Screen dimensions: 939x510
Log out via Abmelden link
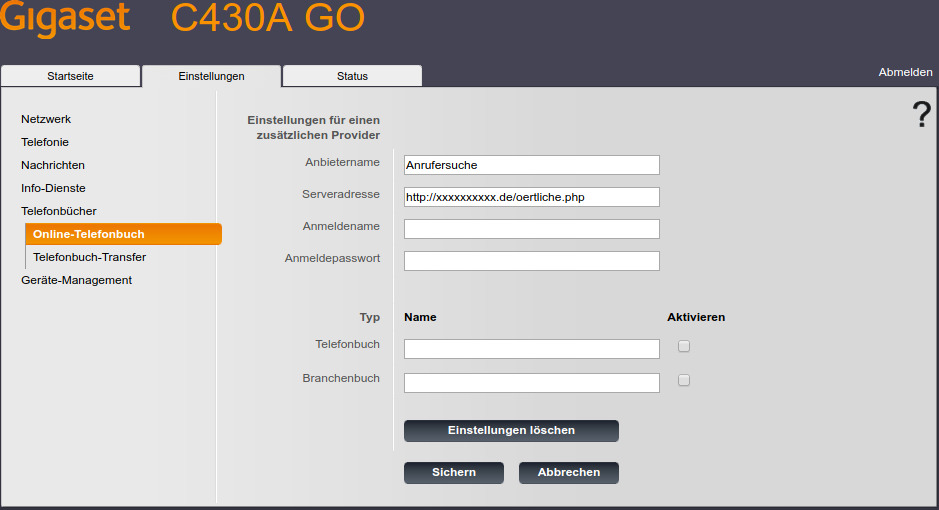click(x=905, y=72)
